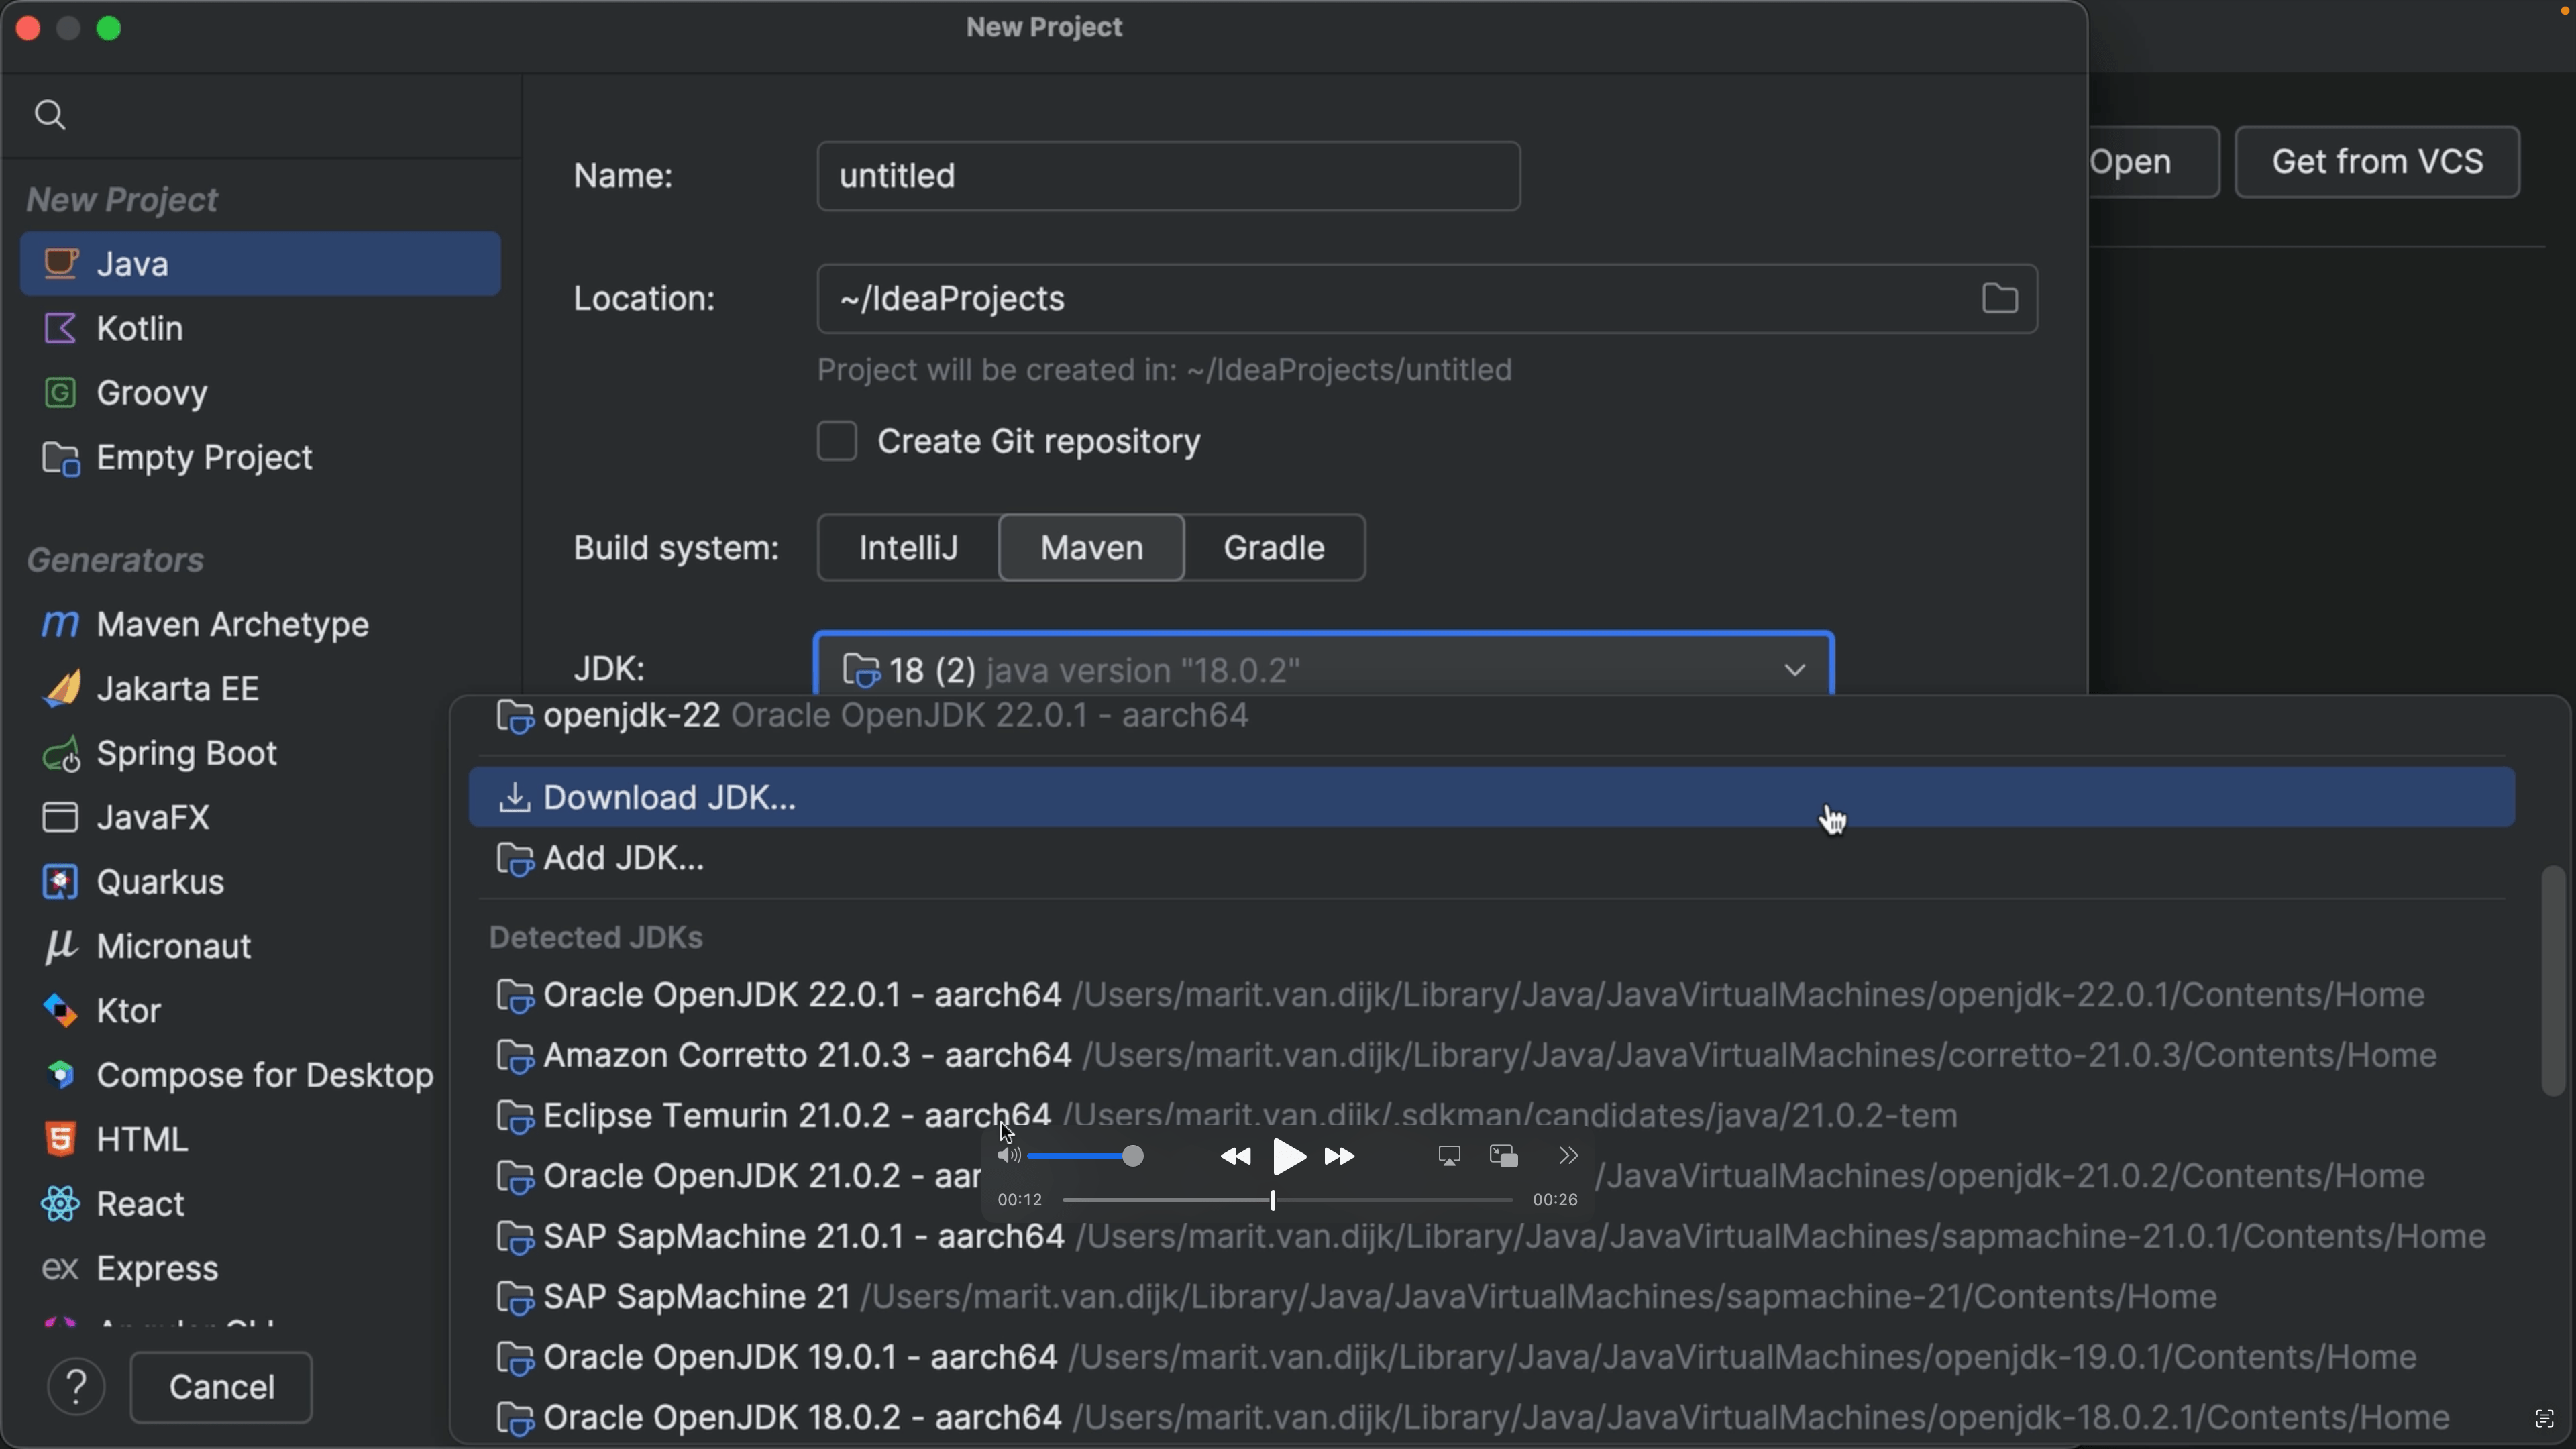The width and height of the screenshot is (2576, 1449).
Task: Click the Groovy G icon
Action: 60,393
